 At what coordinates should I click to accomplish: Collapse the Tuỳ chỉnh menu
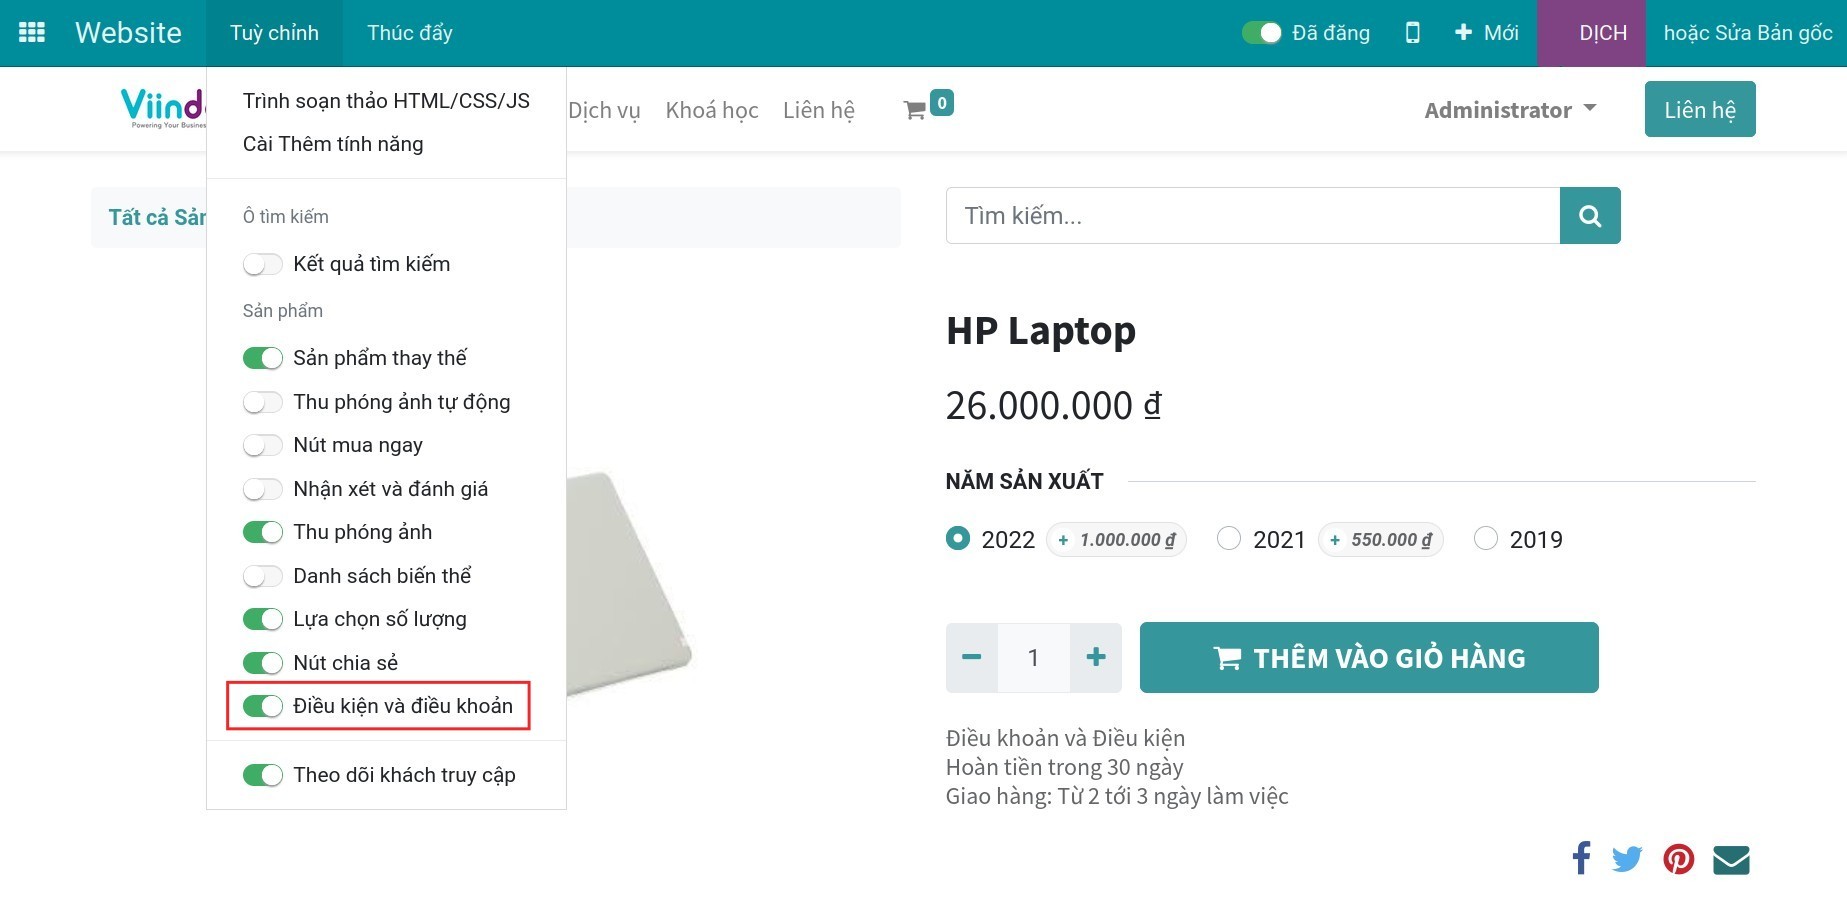pos(274,33)
